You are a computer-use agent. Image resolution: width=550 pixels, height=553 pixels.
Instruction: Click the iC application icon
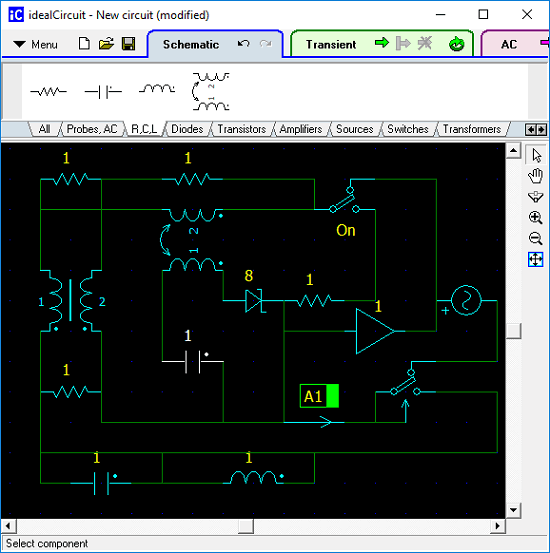16,15
